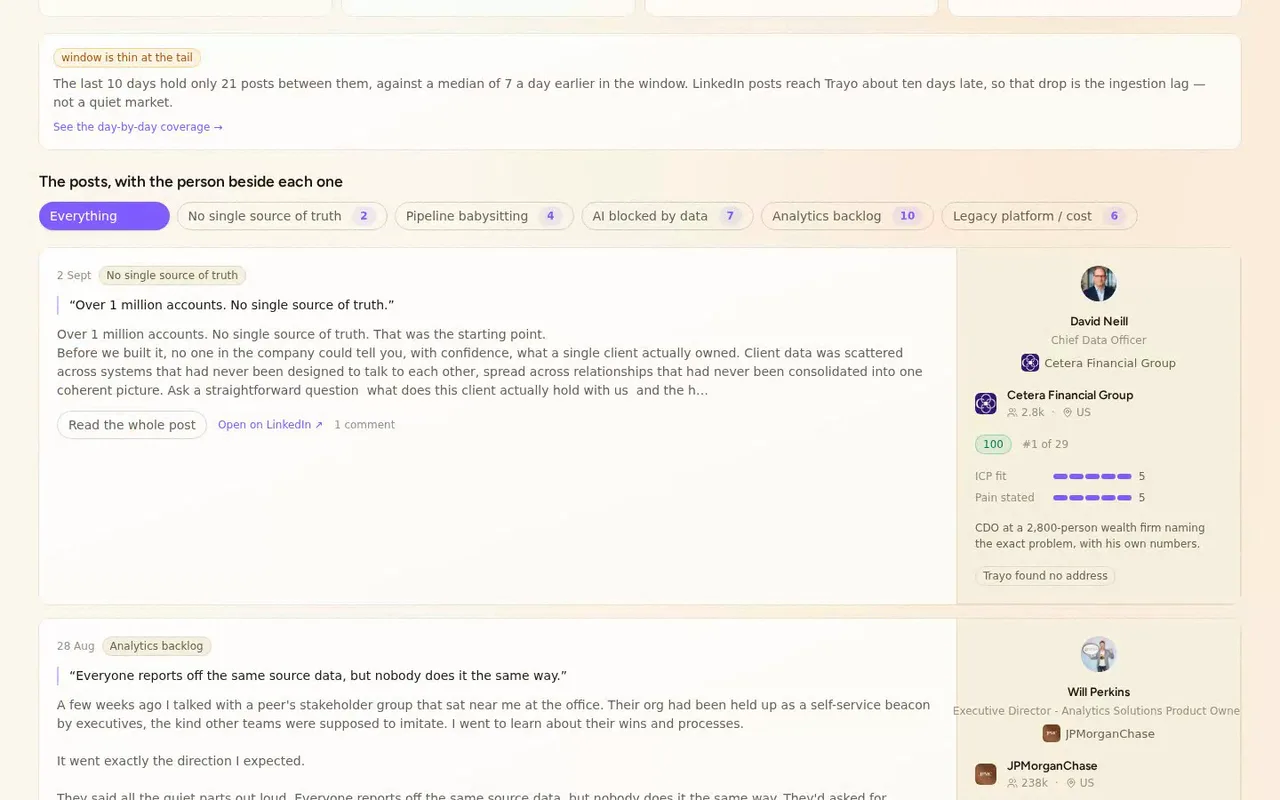View the 1 comment link
This screenshot has width=1280, height=800.
click(x=364, y=425)
